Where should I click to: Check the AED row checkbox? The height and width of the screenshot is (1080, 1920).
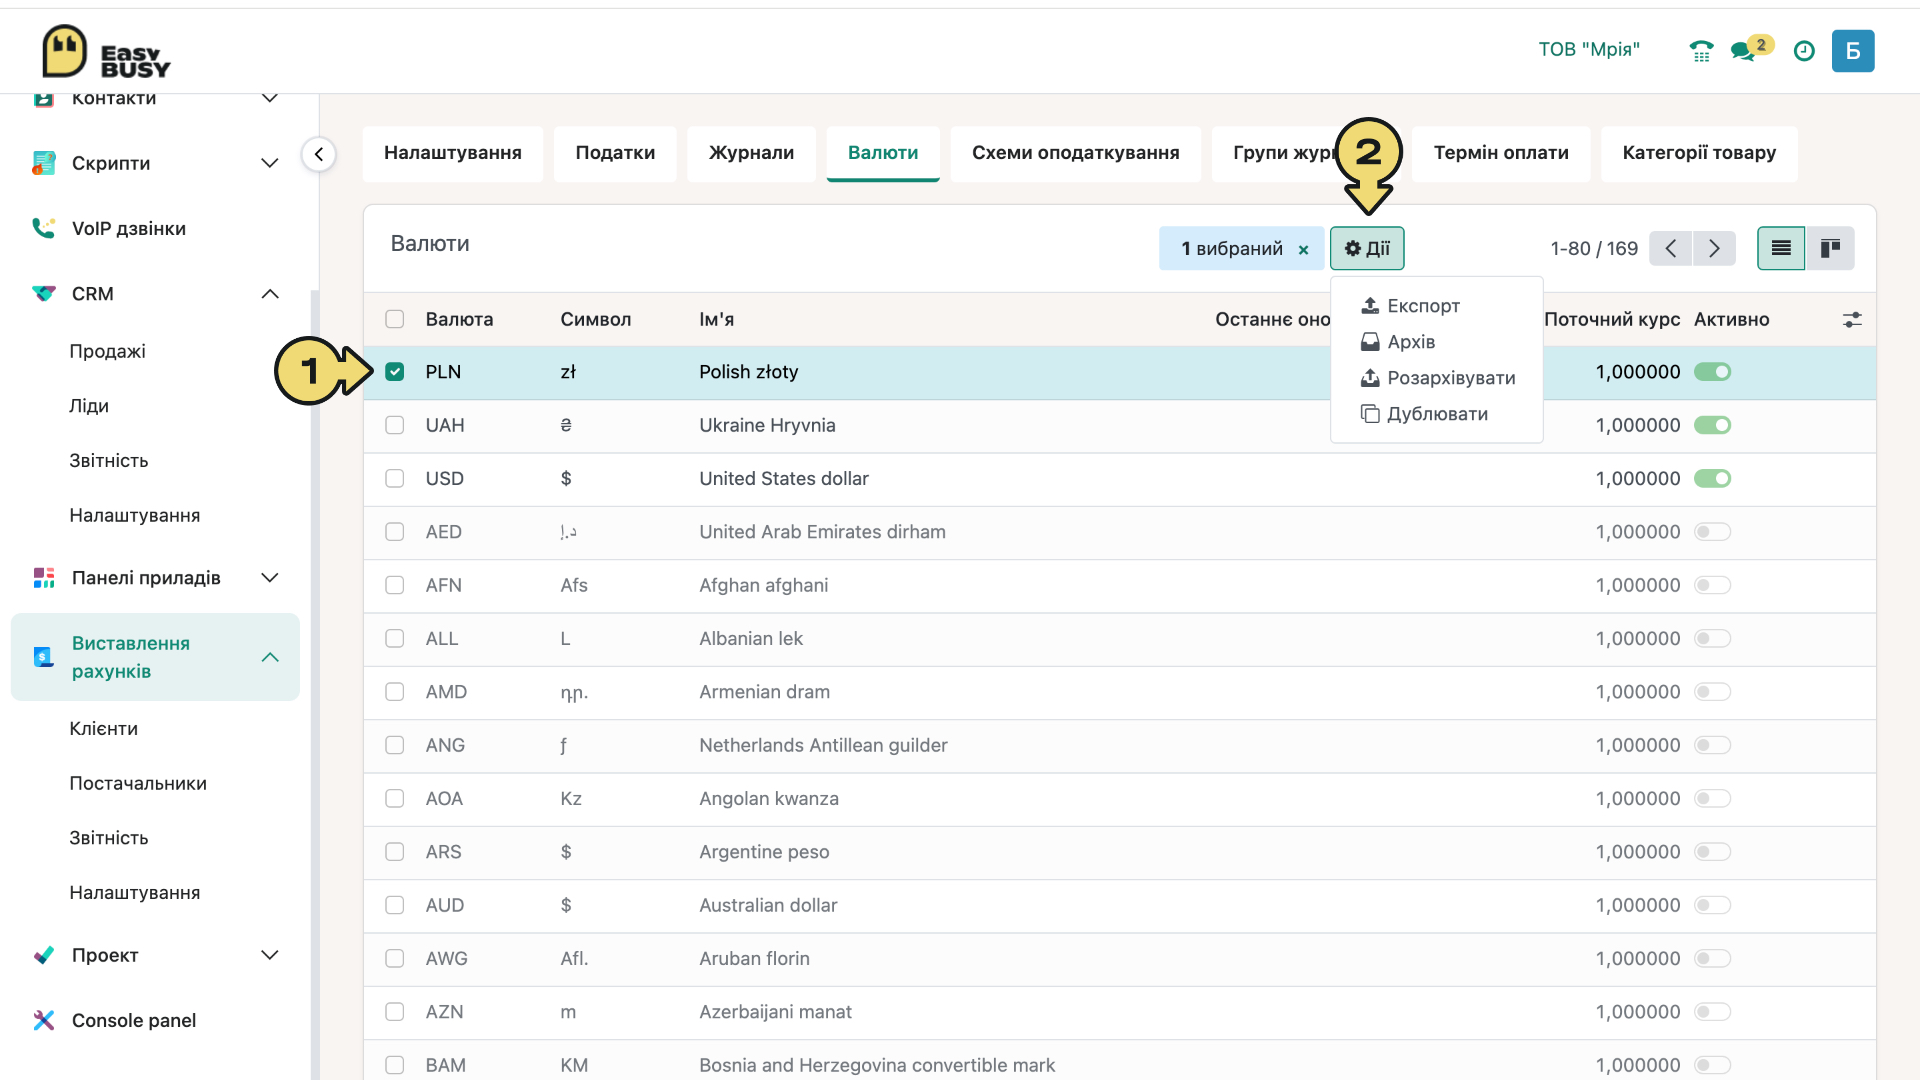pos(395,532)
